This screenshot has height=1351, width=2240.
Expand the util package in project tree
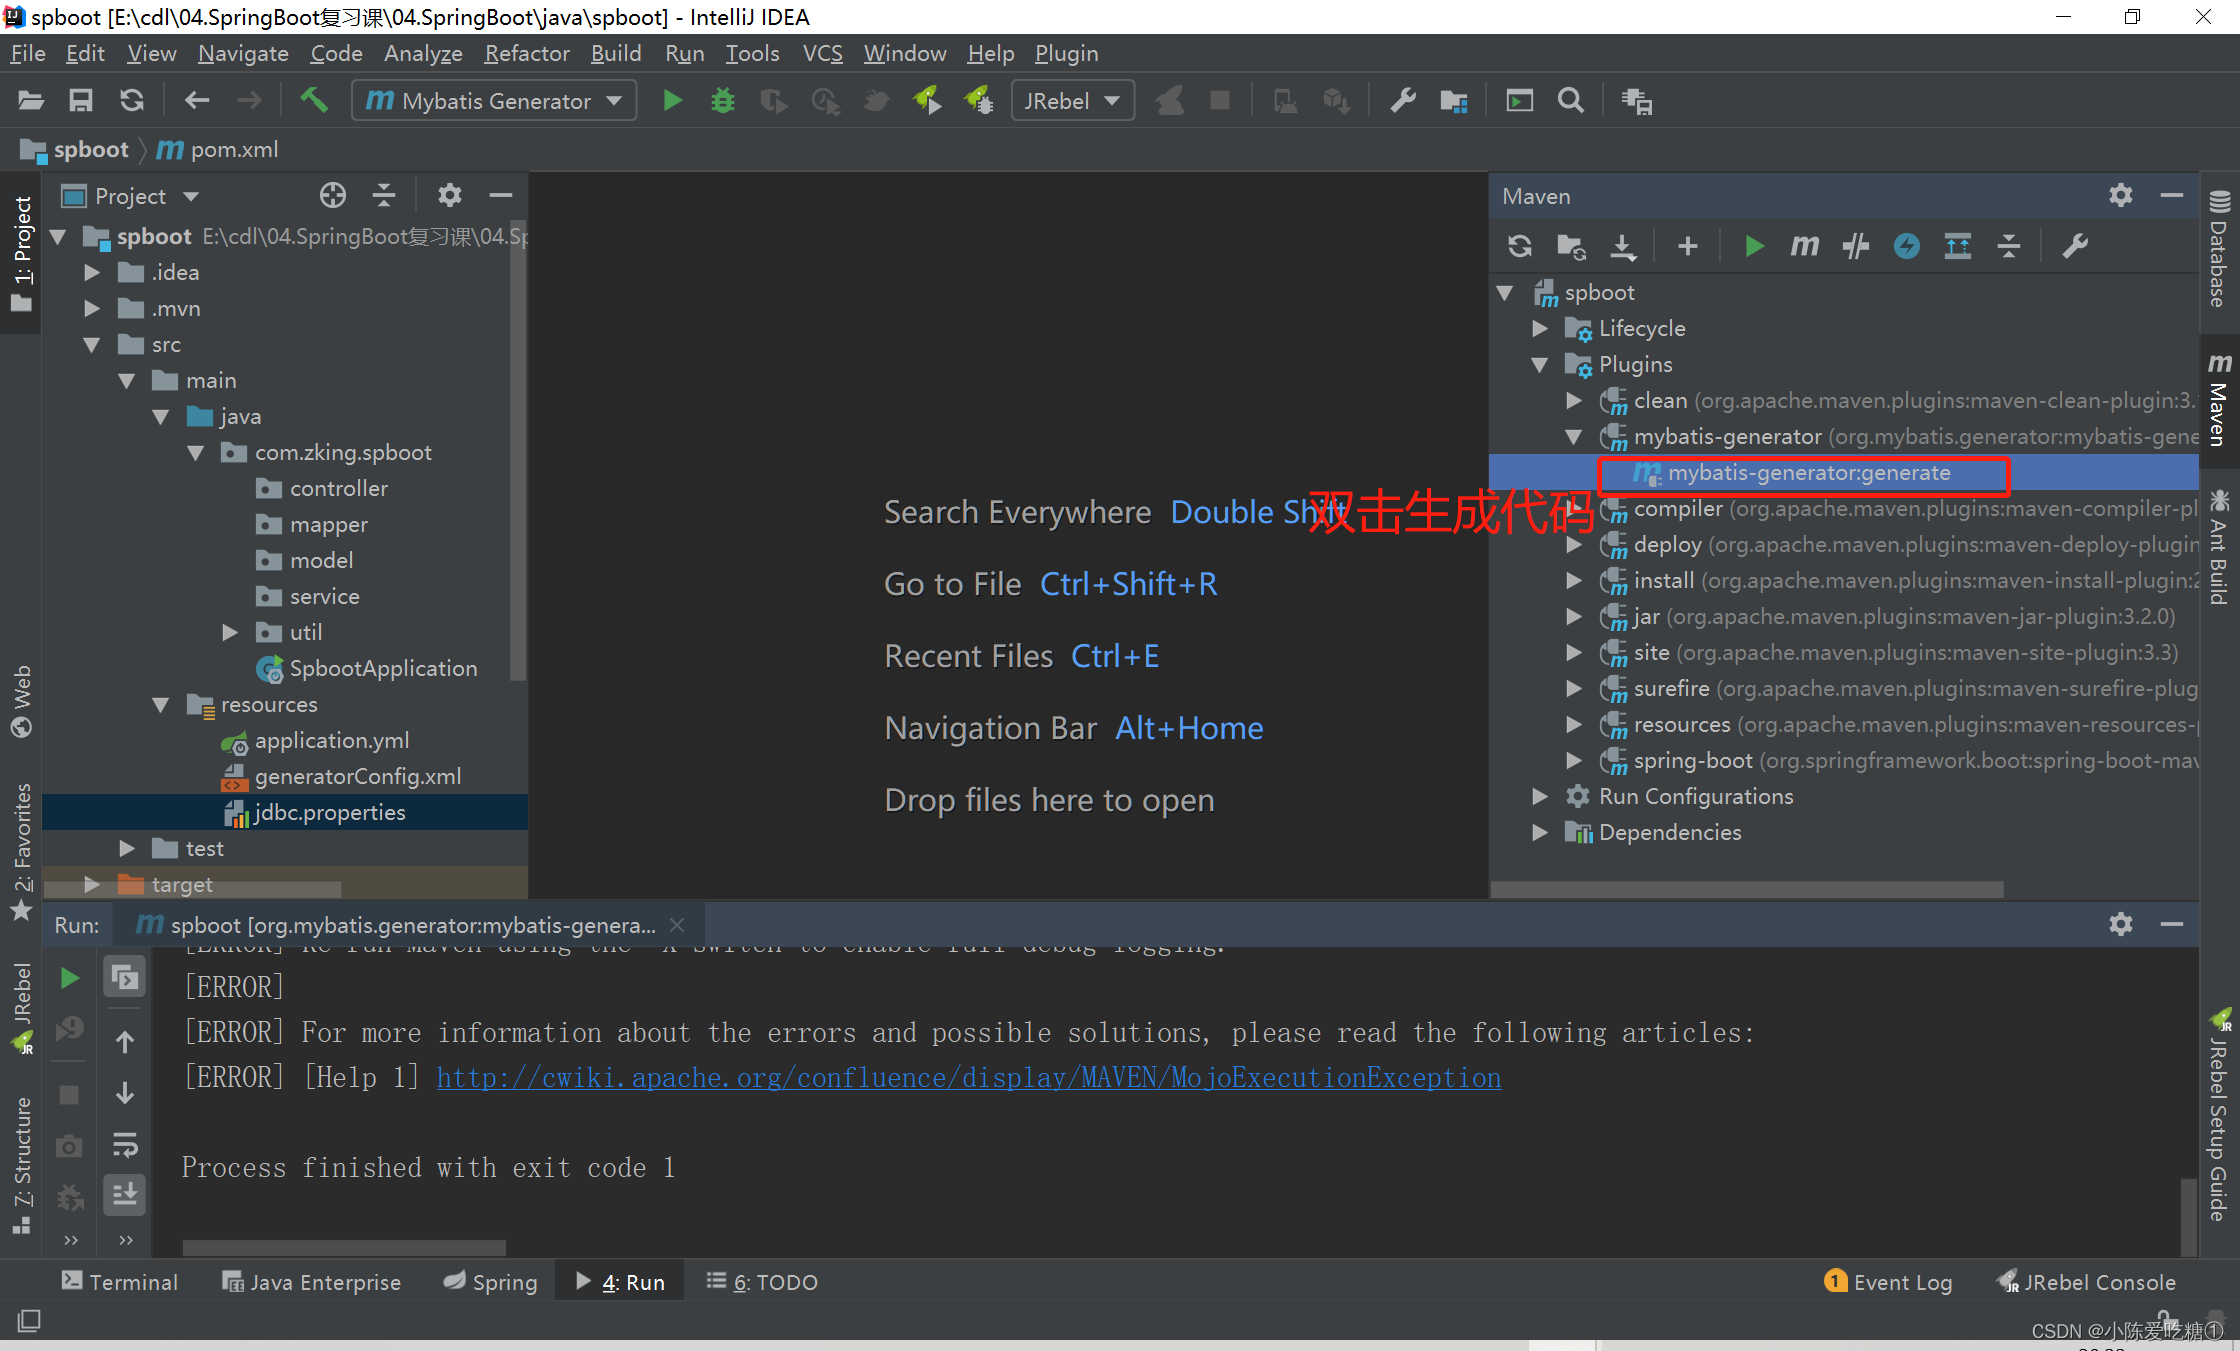click(x=230, y=632)
